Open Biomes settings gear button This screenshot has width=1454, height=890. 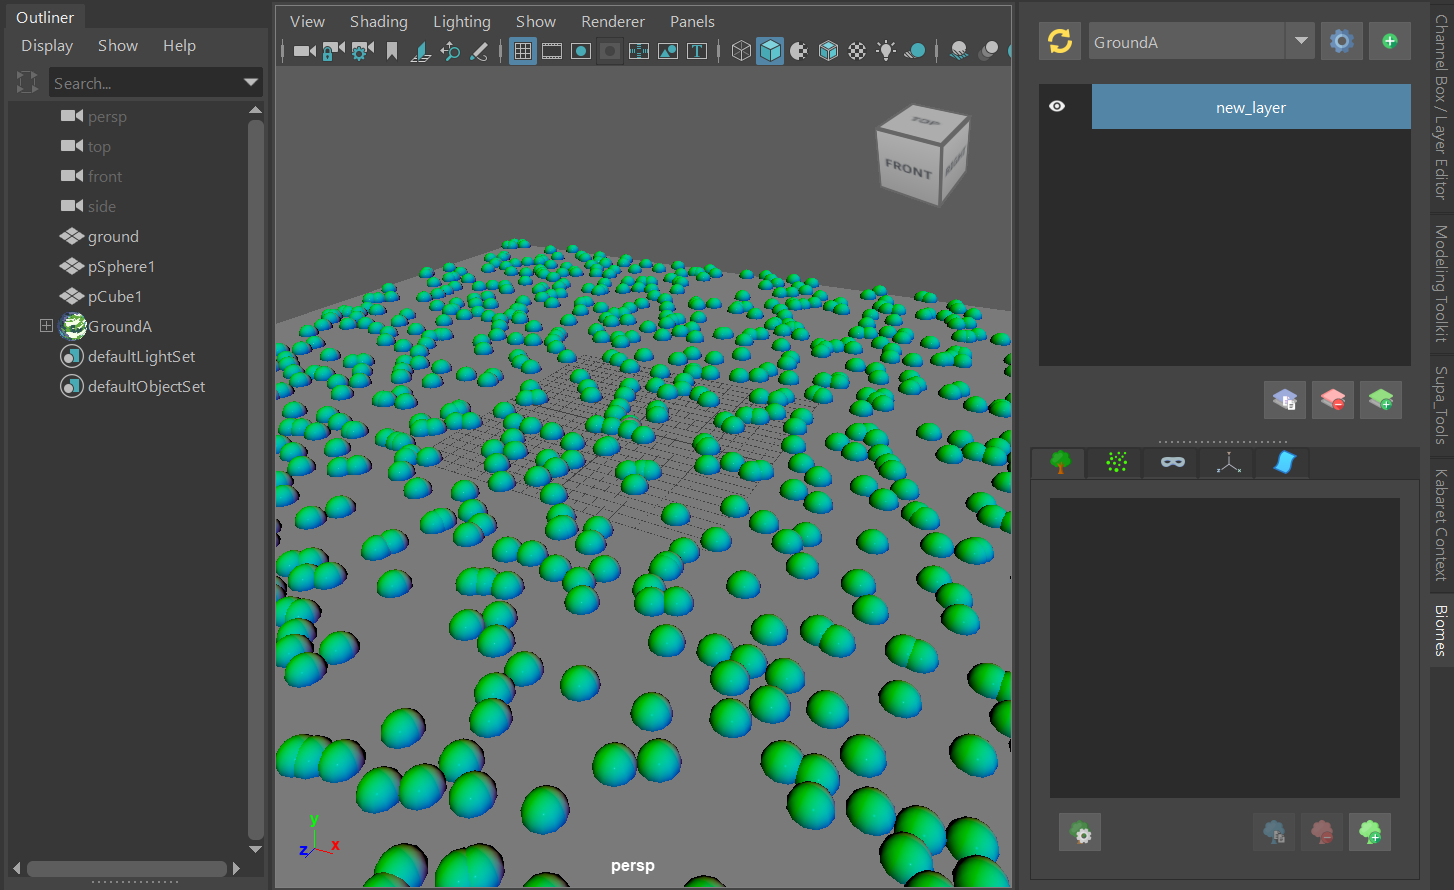[1342, 41]
